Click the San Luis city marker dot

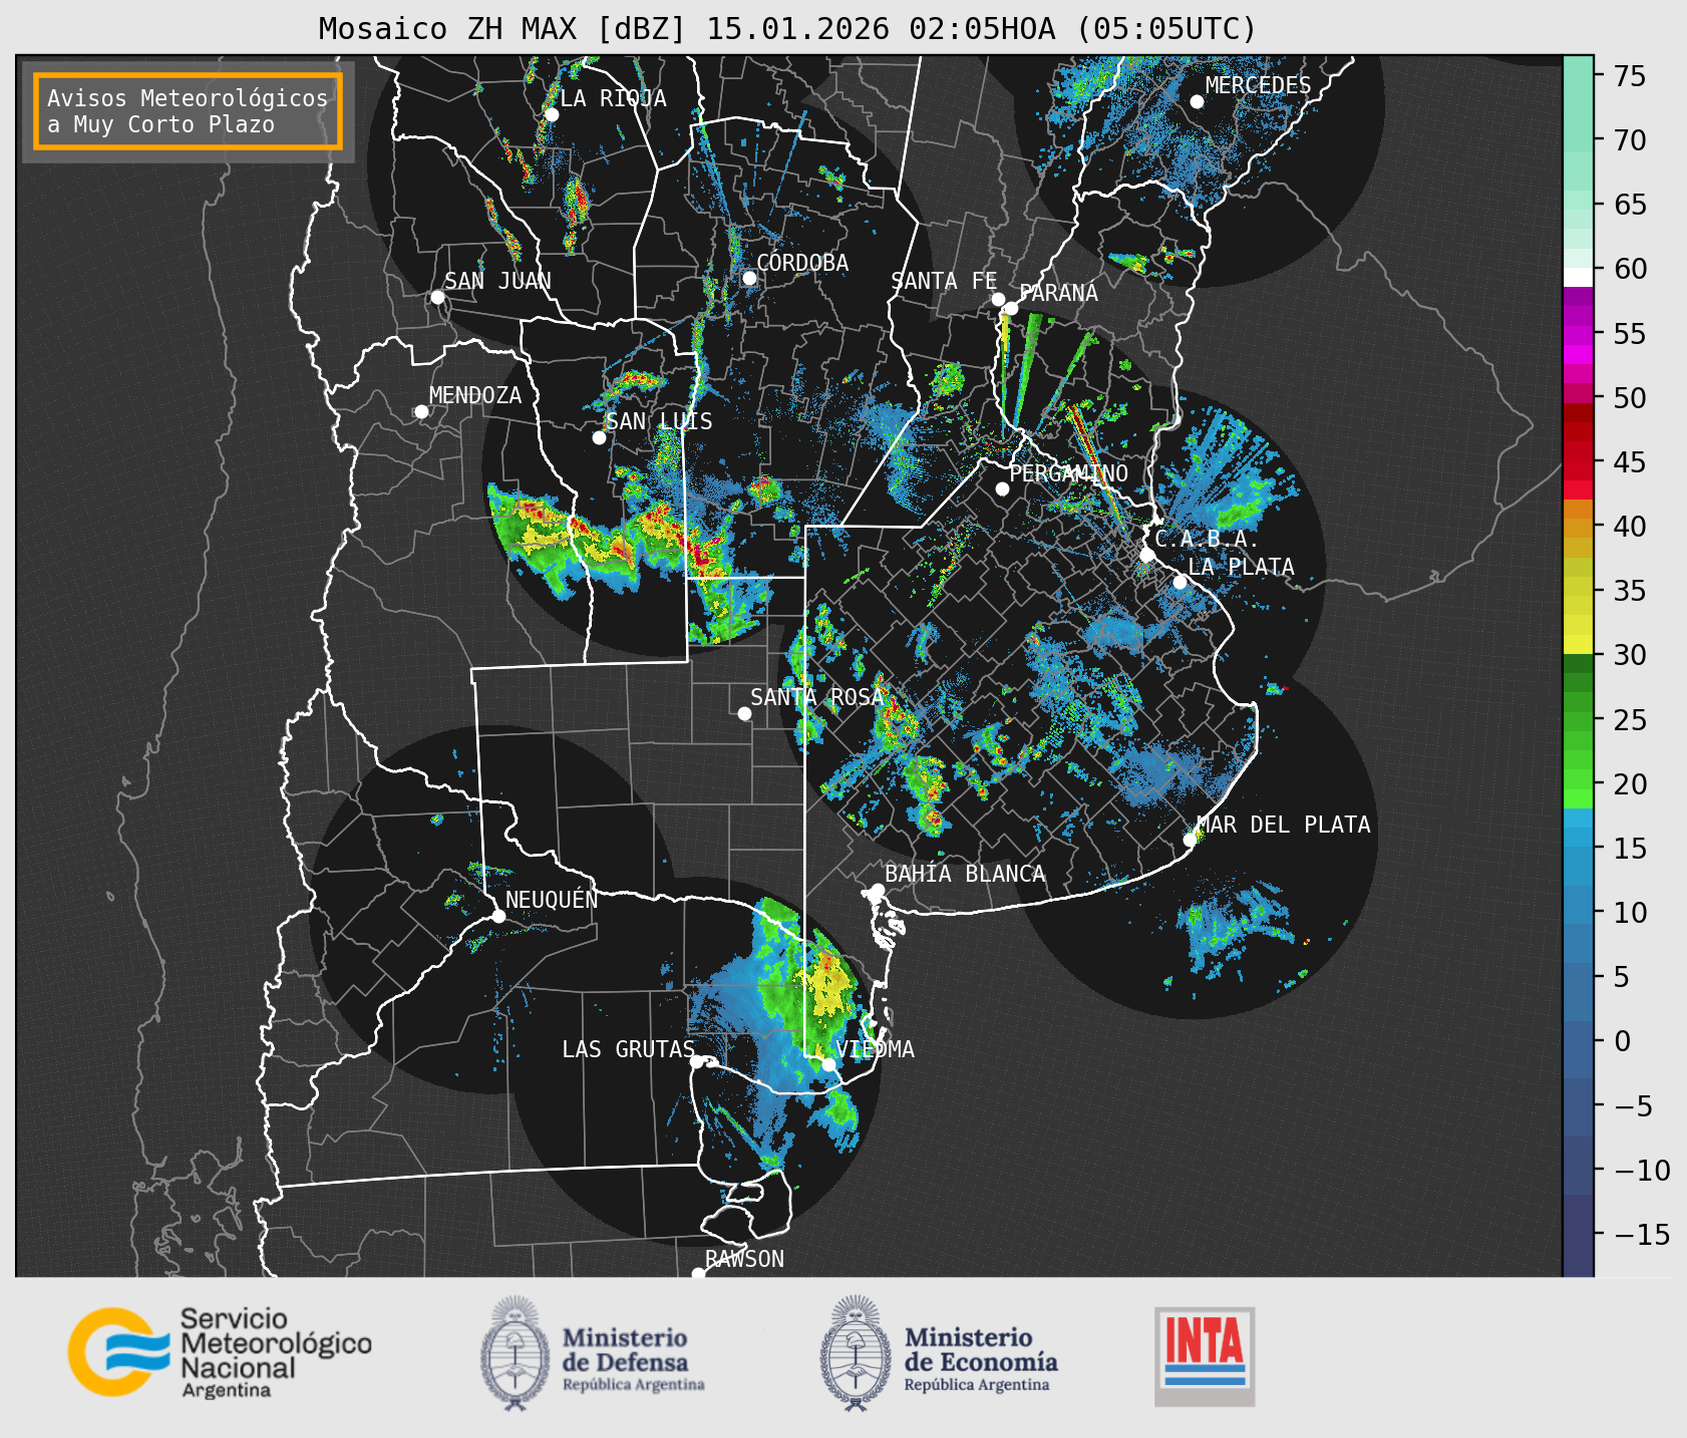coord(599,438)
